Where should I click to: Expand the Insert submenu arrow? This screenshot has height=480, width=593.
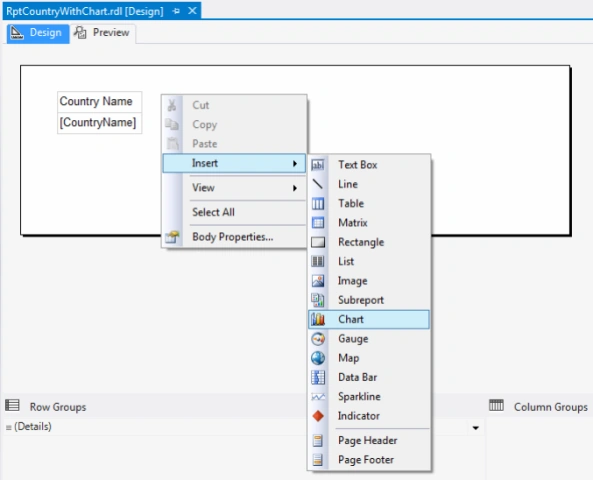[x=295, y=163]
